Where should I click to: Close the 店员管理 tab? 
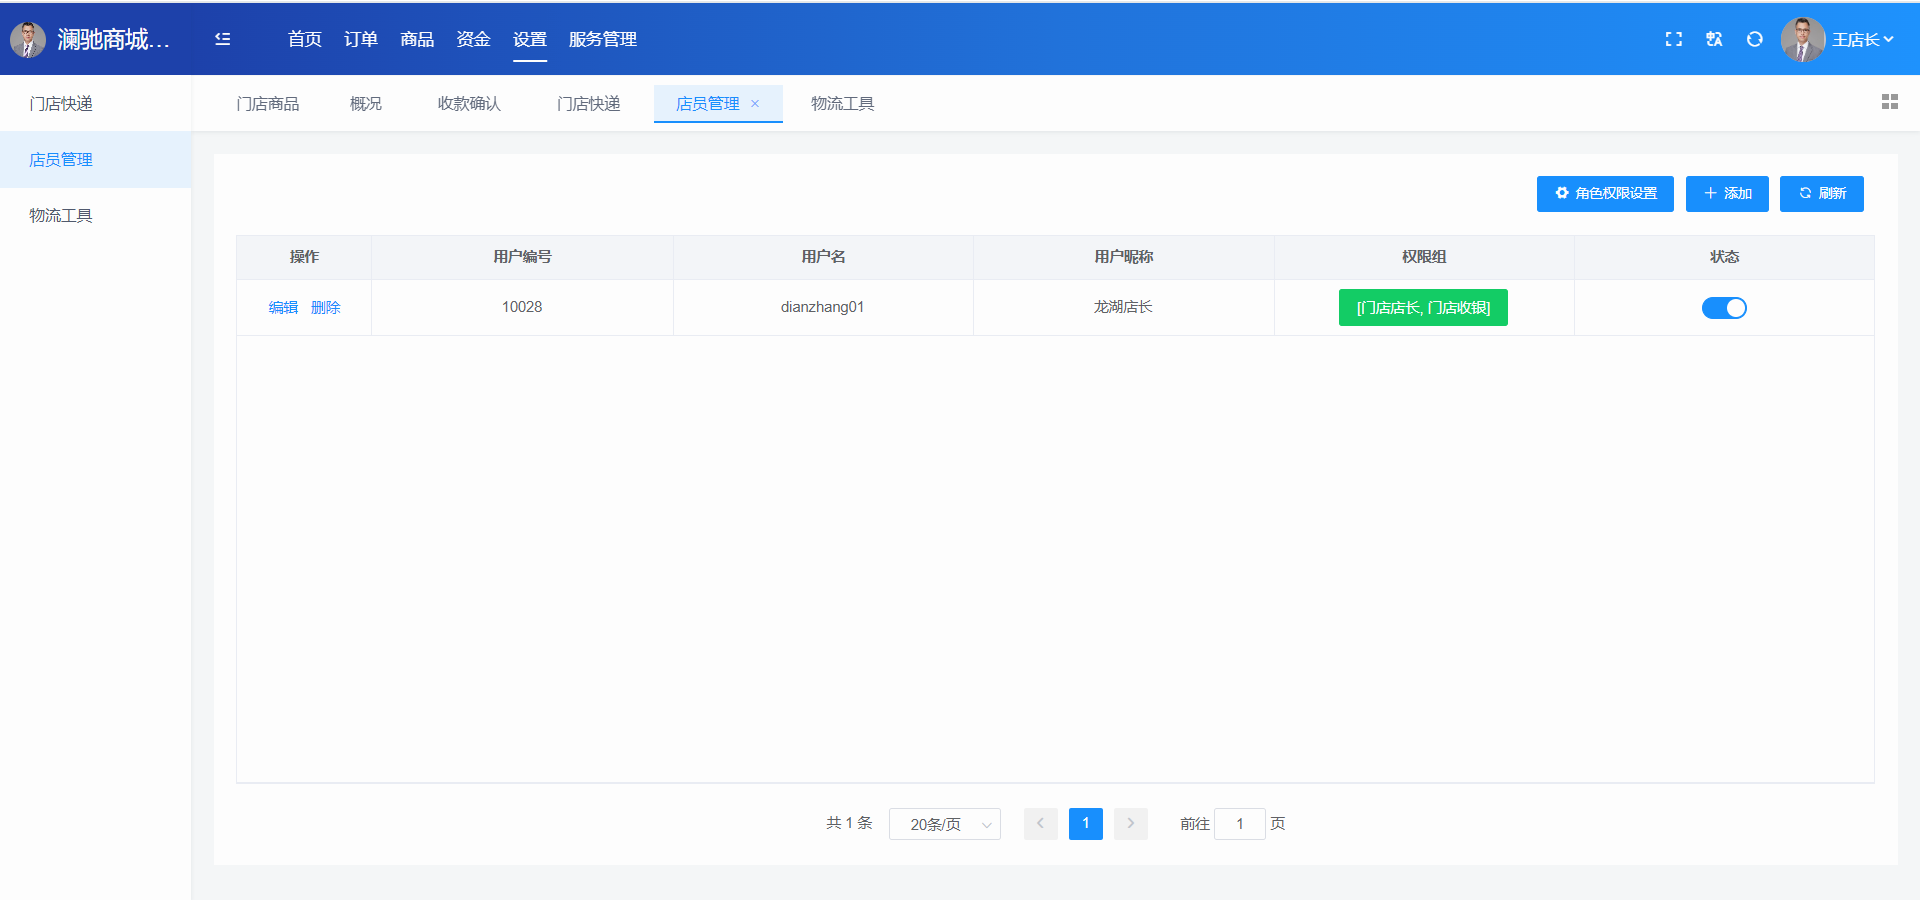tap(755, 104)
